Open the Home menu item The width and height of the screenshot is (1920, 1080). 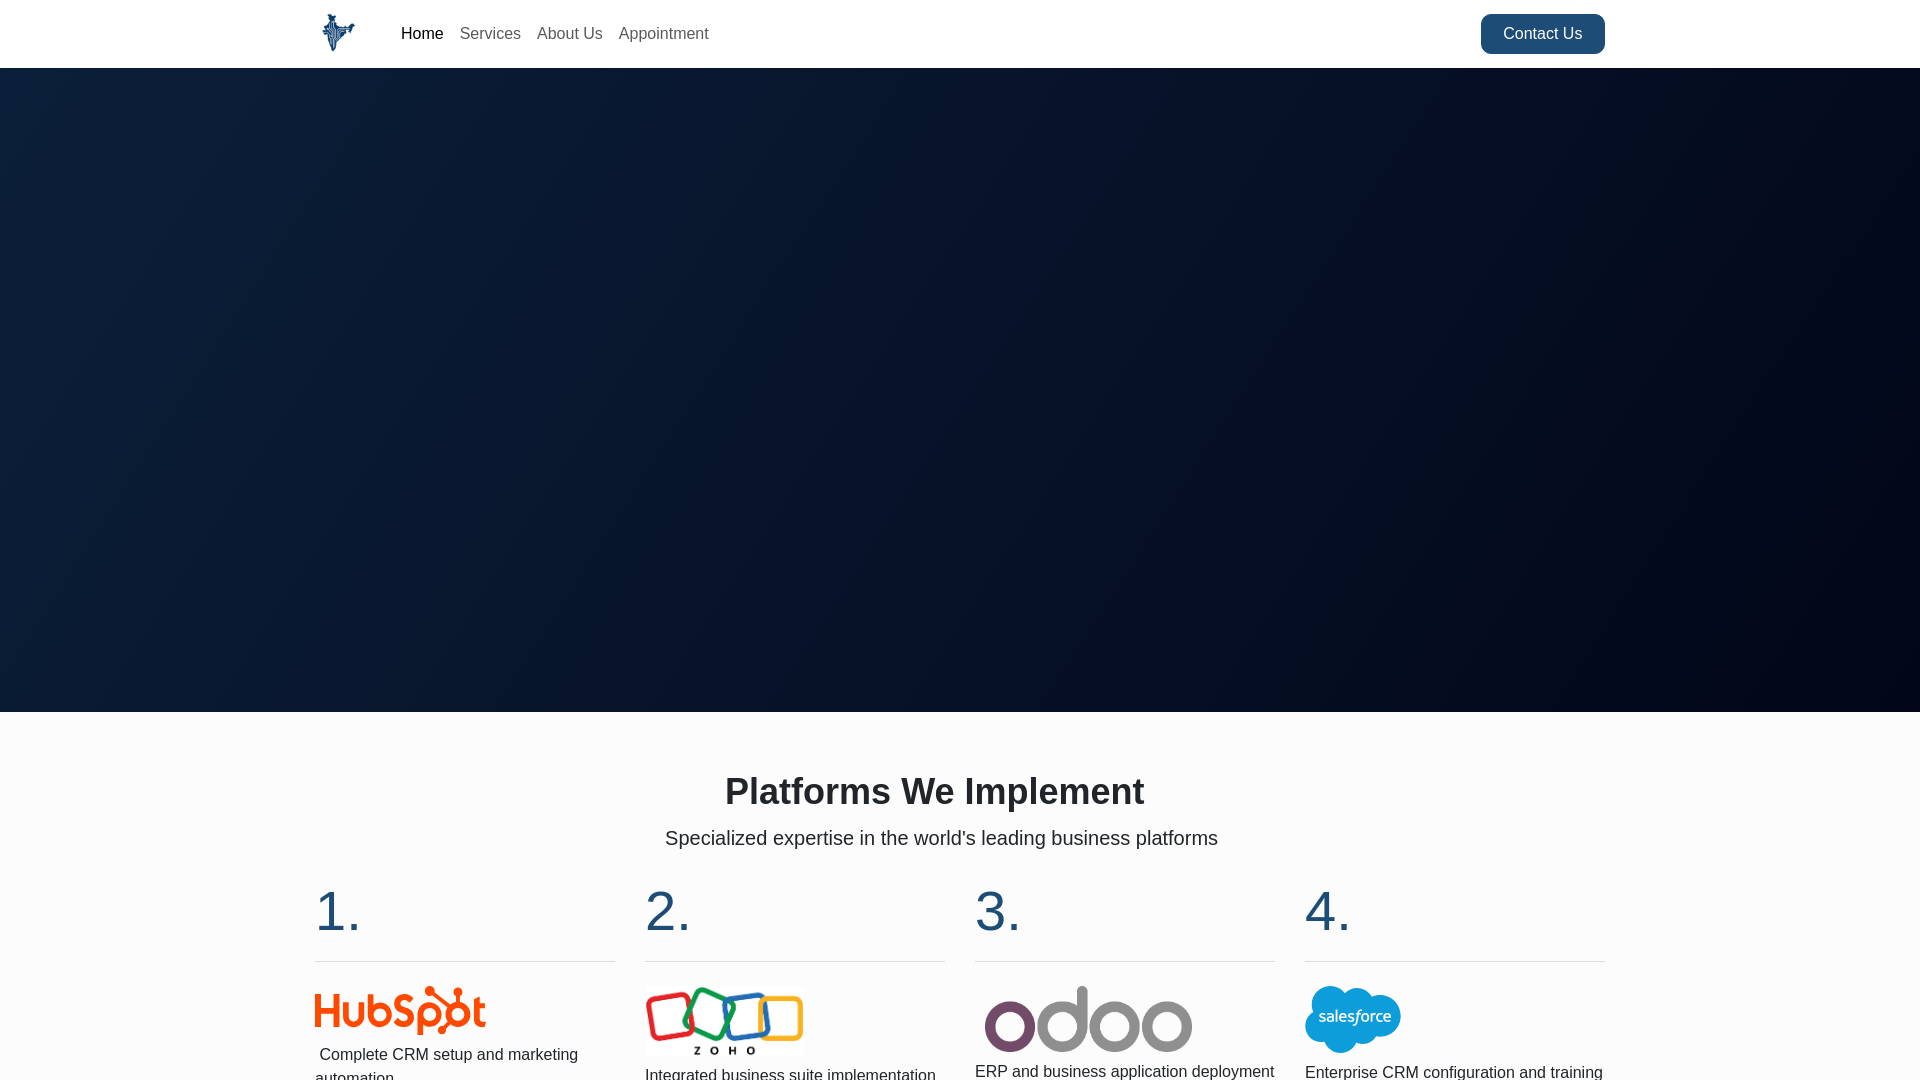coord(422,34)
